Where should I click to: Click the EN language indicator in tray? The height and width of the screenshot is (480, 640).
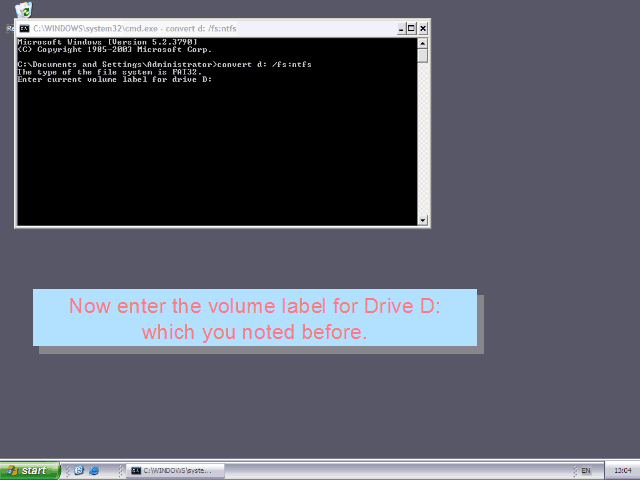[586, 470]
